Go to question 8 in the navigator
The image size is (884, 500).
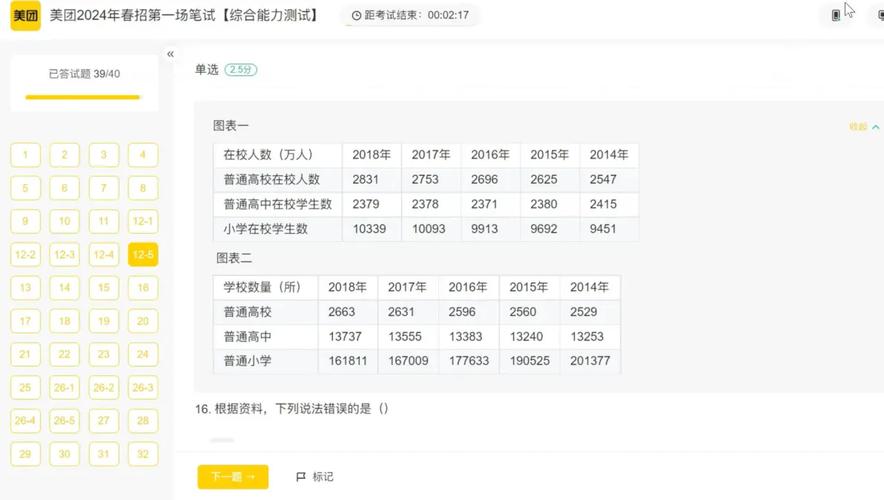143,188
